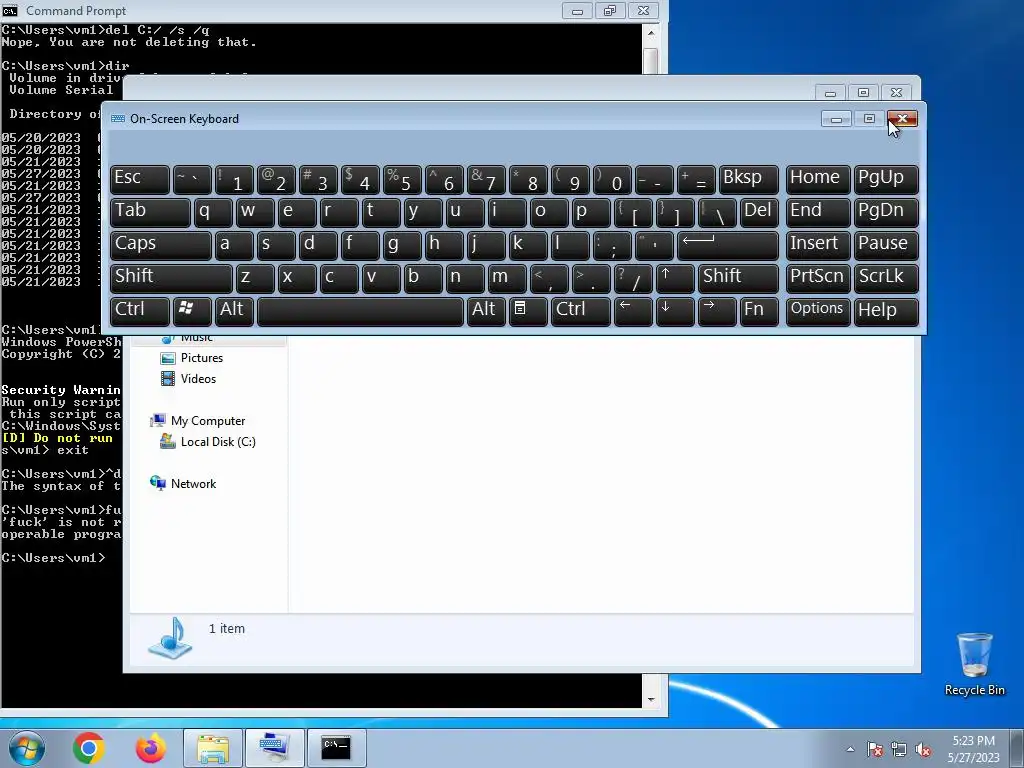
Task: Click the down arrow key
Action: click(x=675, y=311)
